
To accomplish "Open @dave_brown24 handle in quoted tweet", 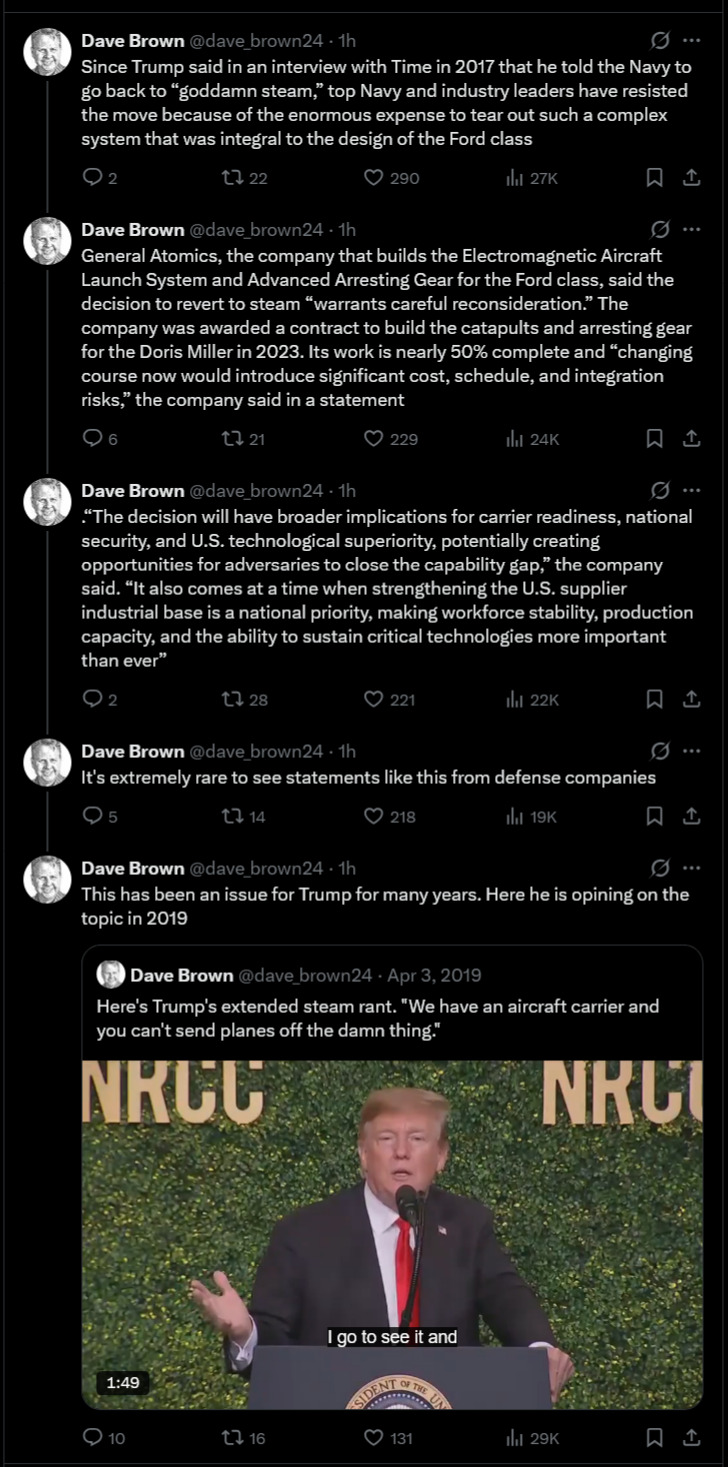I will point(305,974).
